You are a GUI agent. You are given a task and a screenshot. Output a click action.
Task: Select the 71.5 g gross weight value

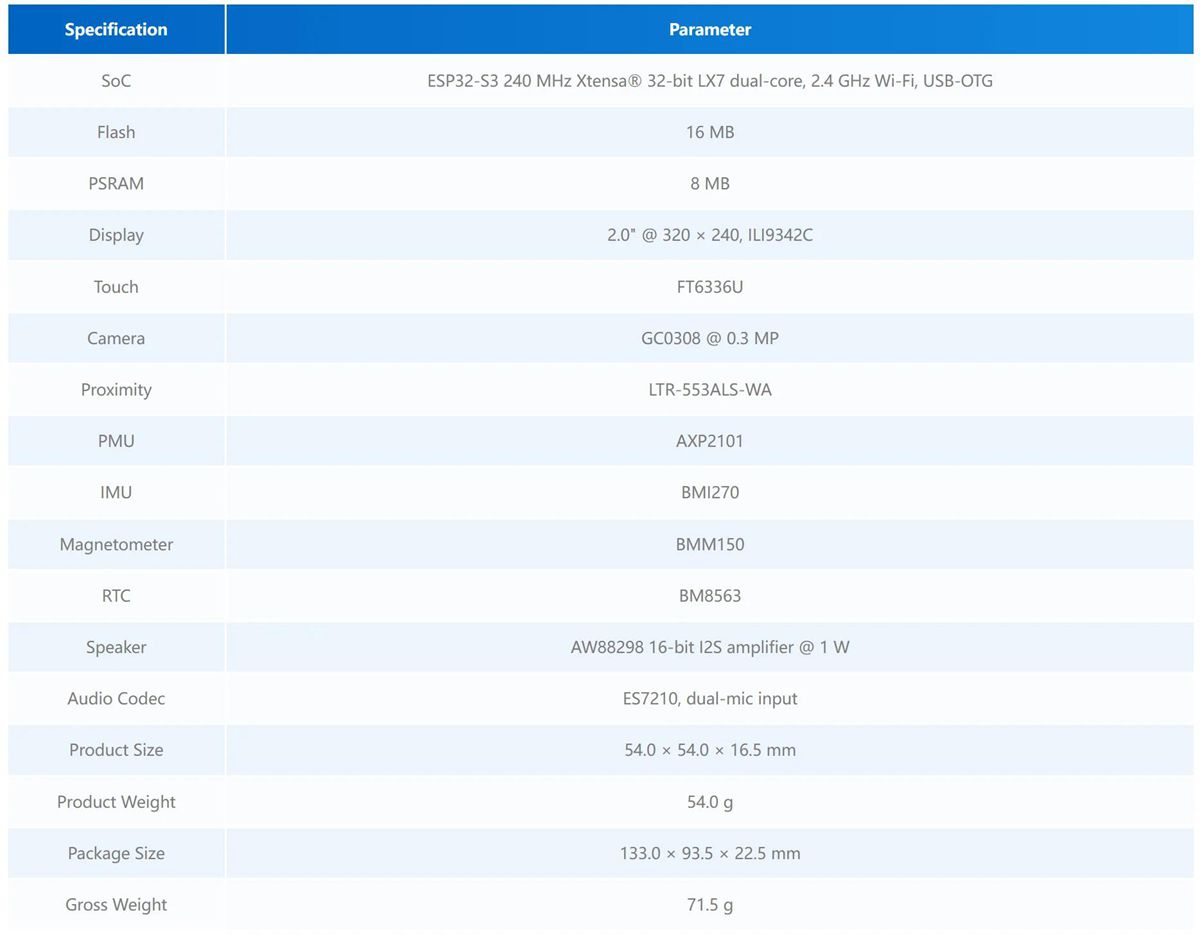709,905
